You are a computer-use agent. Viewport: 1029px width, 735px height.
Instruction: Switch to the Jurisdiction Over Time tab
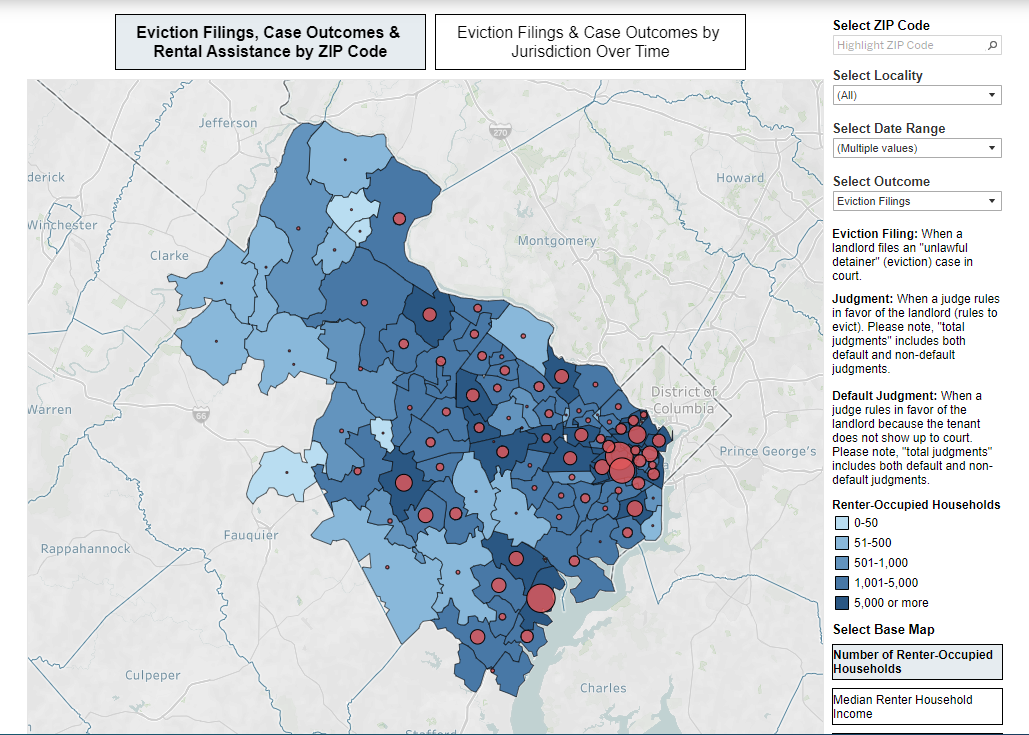590,42
